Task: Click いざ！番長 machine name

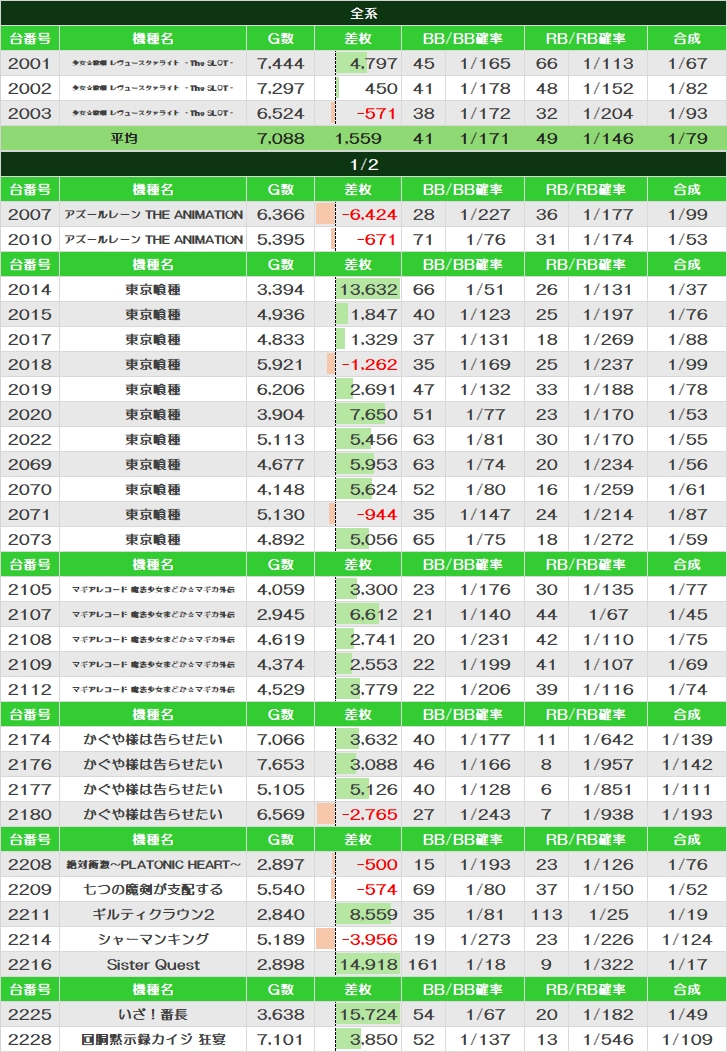Action: (x=153, y=1014)
